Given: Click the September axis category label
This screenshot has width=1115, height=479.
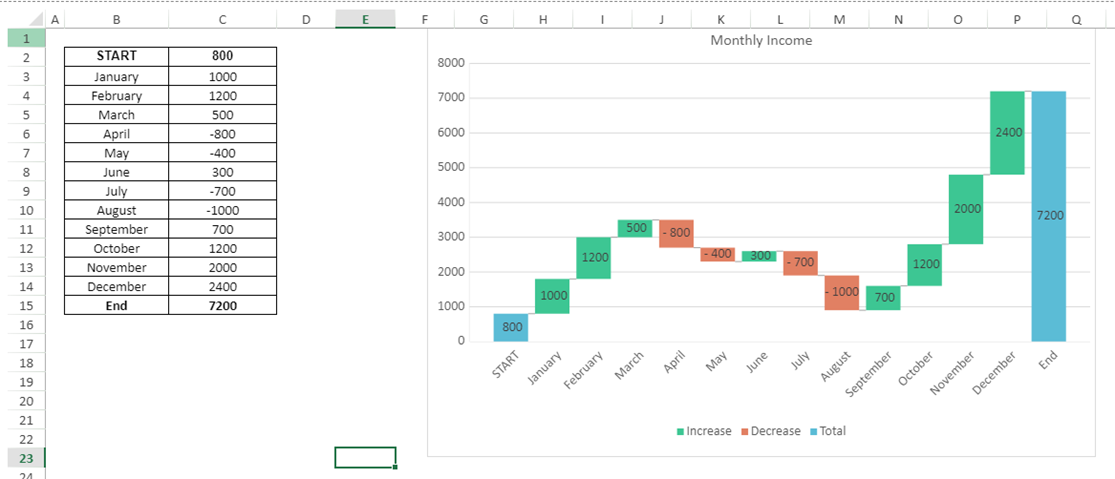Looking at the screenshot, I should pyautogui.click(x=871, y=370).
